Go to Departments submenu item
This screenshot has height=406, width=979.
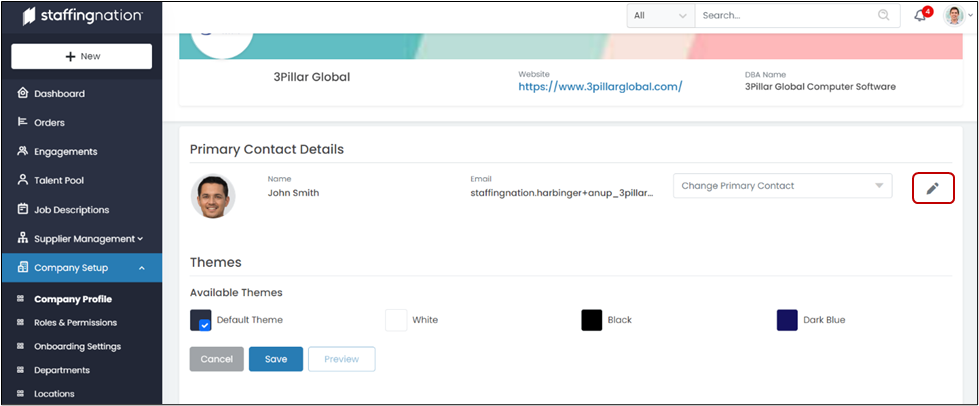[62, 370]
